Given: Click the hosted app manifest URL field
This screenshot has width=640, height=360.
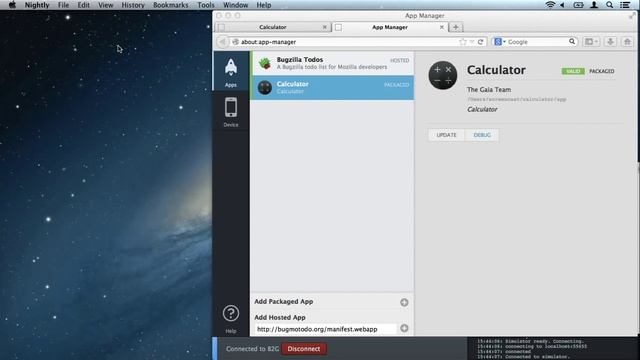Looking at the screenshot, I should 325,329.
